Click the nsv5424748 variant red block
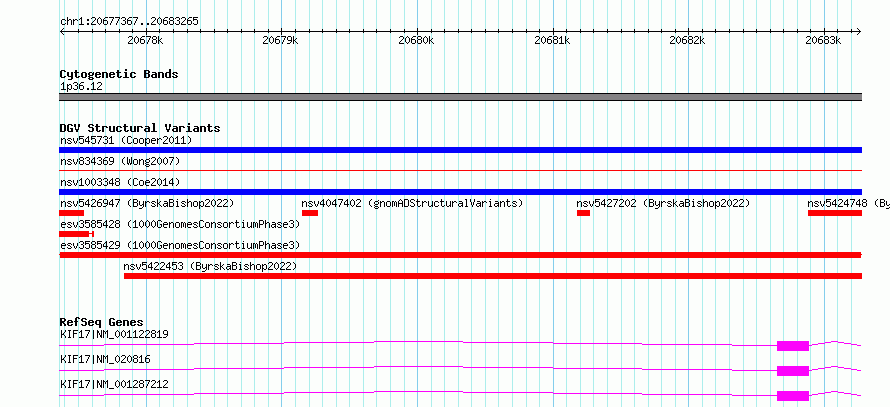Screen dimensions: 890x407 tap(835, 213)
